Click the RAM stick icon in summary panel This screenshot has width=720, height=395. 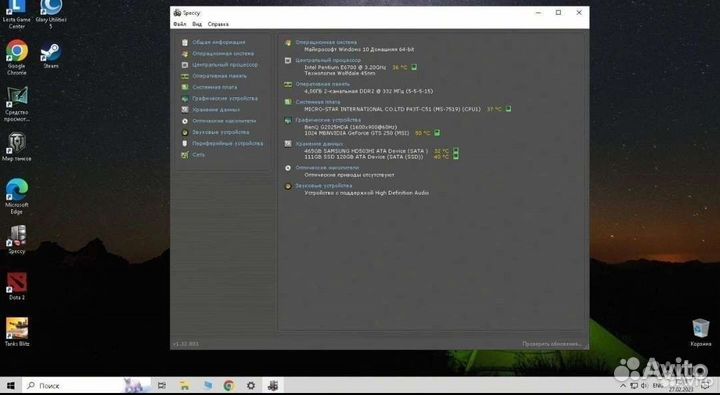click(x=288, y=85)
